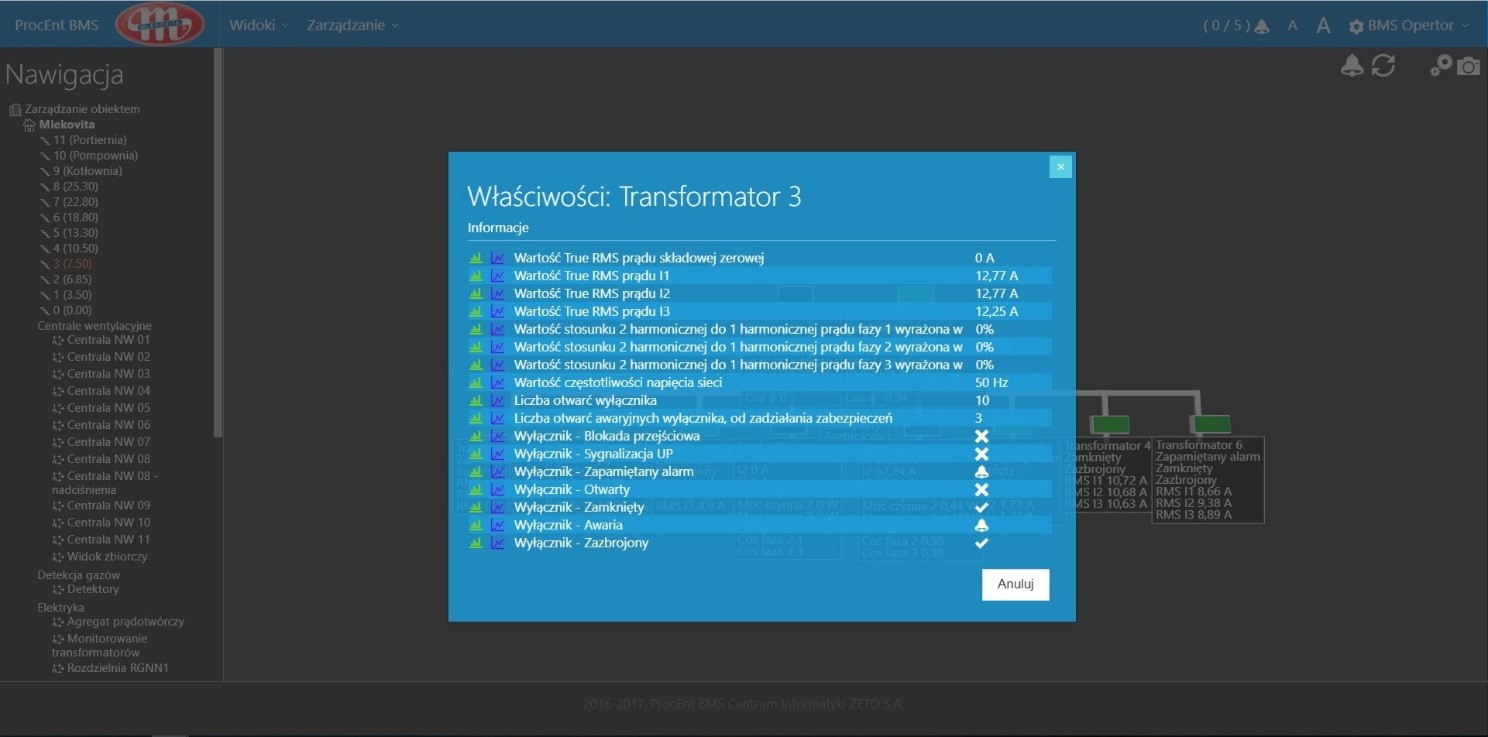Viewport: 1488px width, 737px height.
Task: Click Transformator 6 info box in background
Action: click(1208, 480)
